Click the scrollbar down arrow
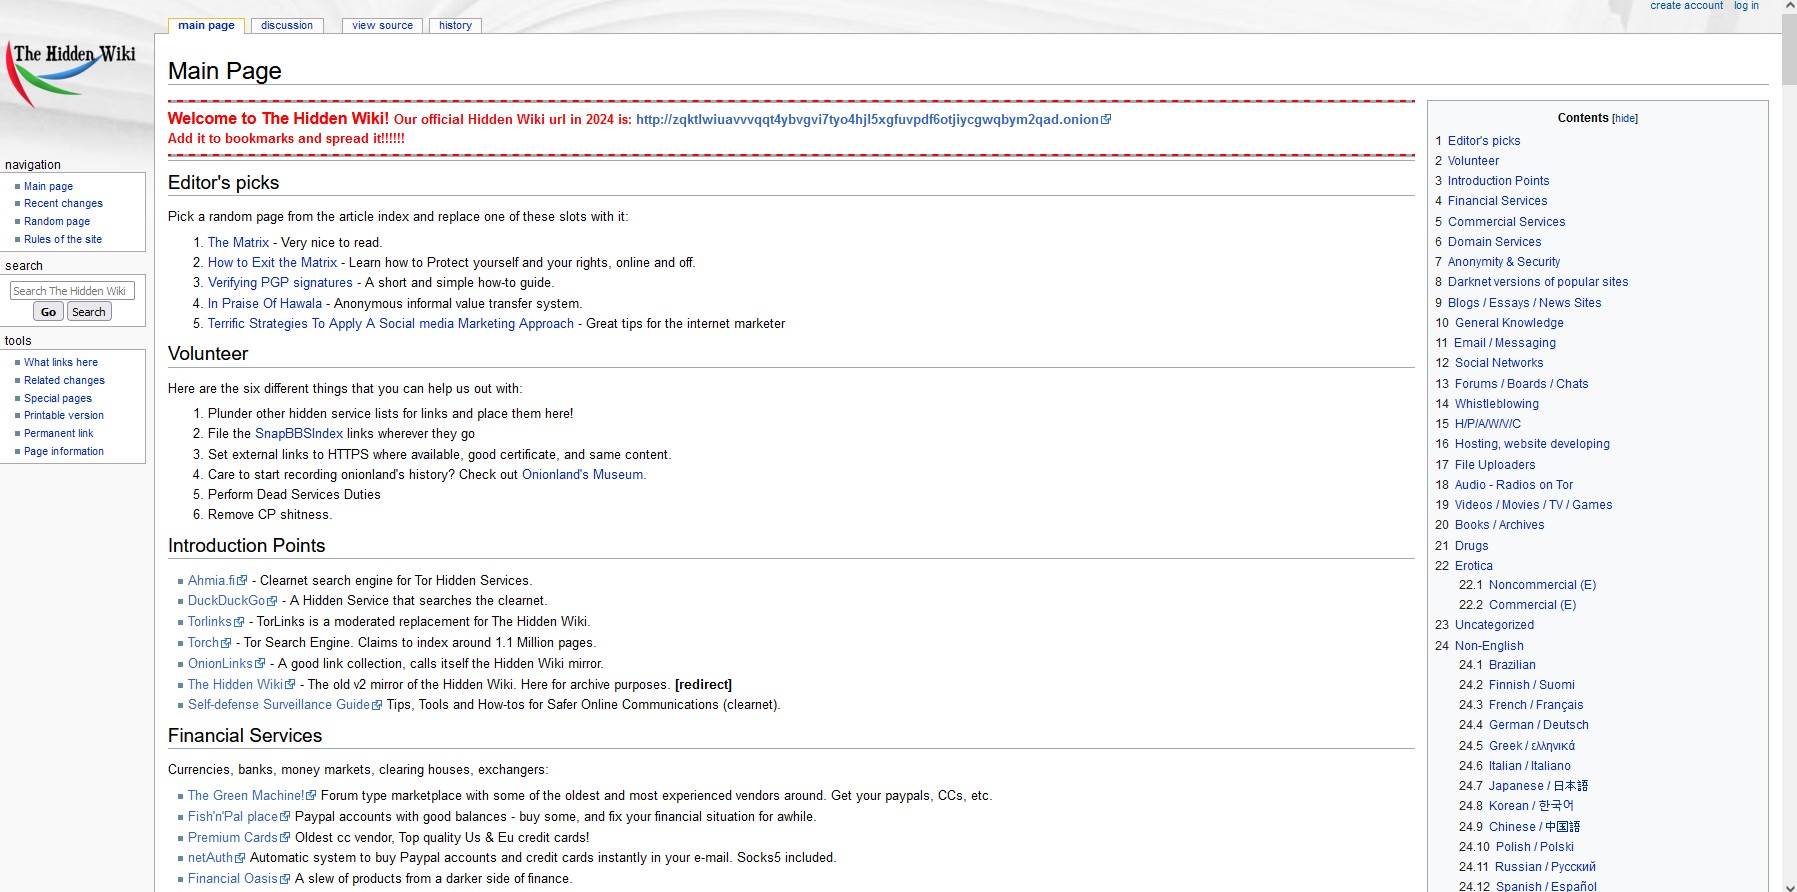This screenshot has width=1797, height=892. [x=1788, y=885]
